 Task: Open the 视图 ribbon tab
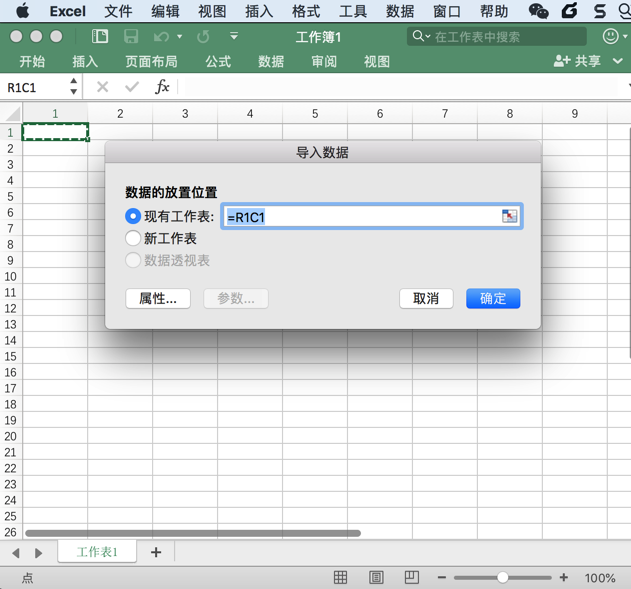(377, 62)
